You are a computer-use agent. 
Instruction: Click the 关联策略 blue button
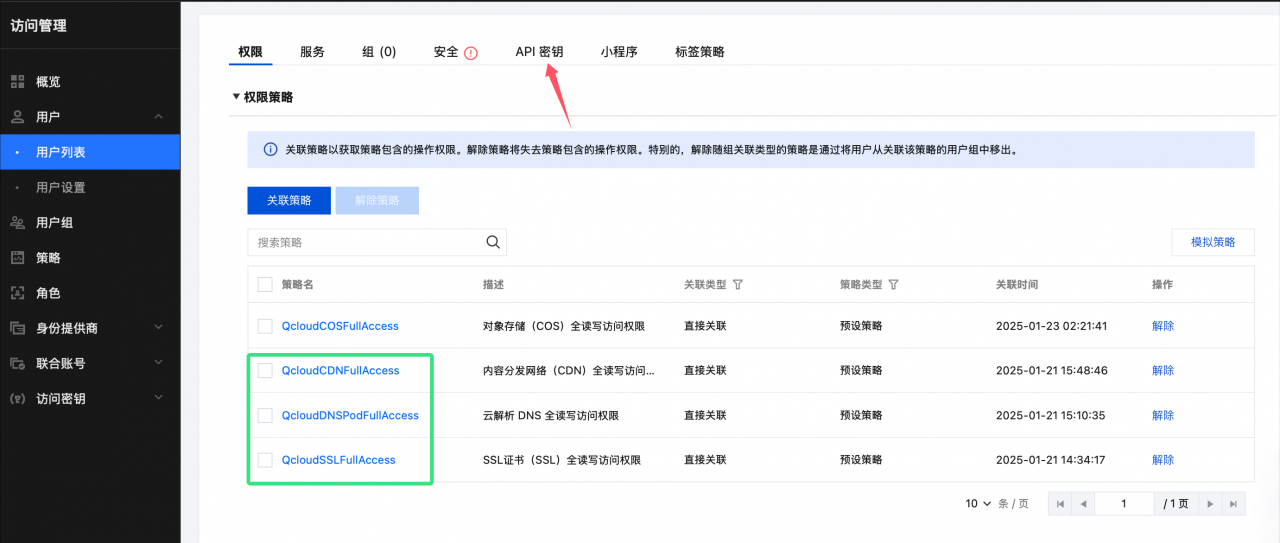288,200
